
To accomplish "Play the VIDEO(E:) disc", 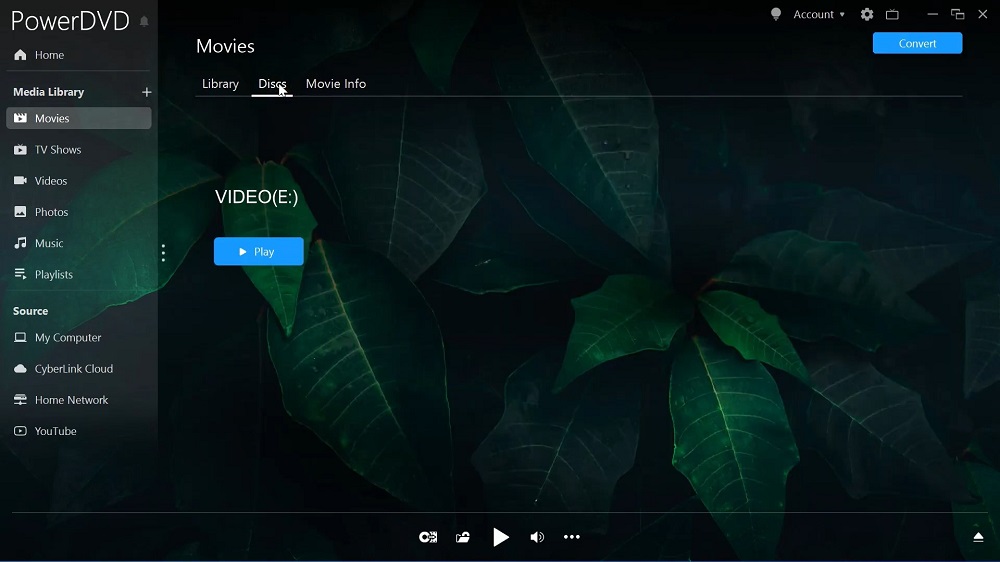I will [x=258, y=251].
